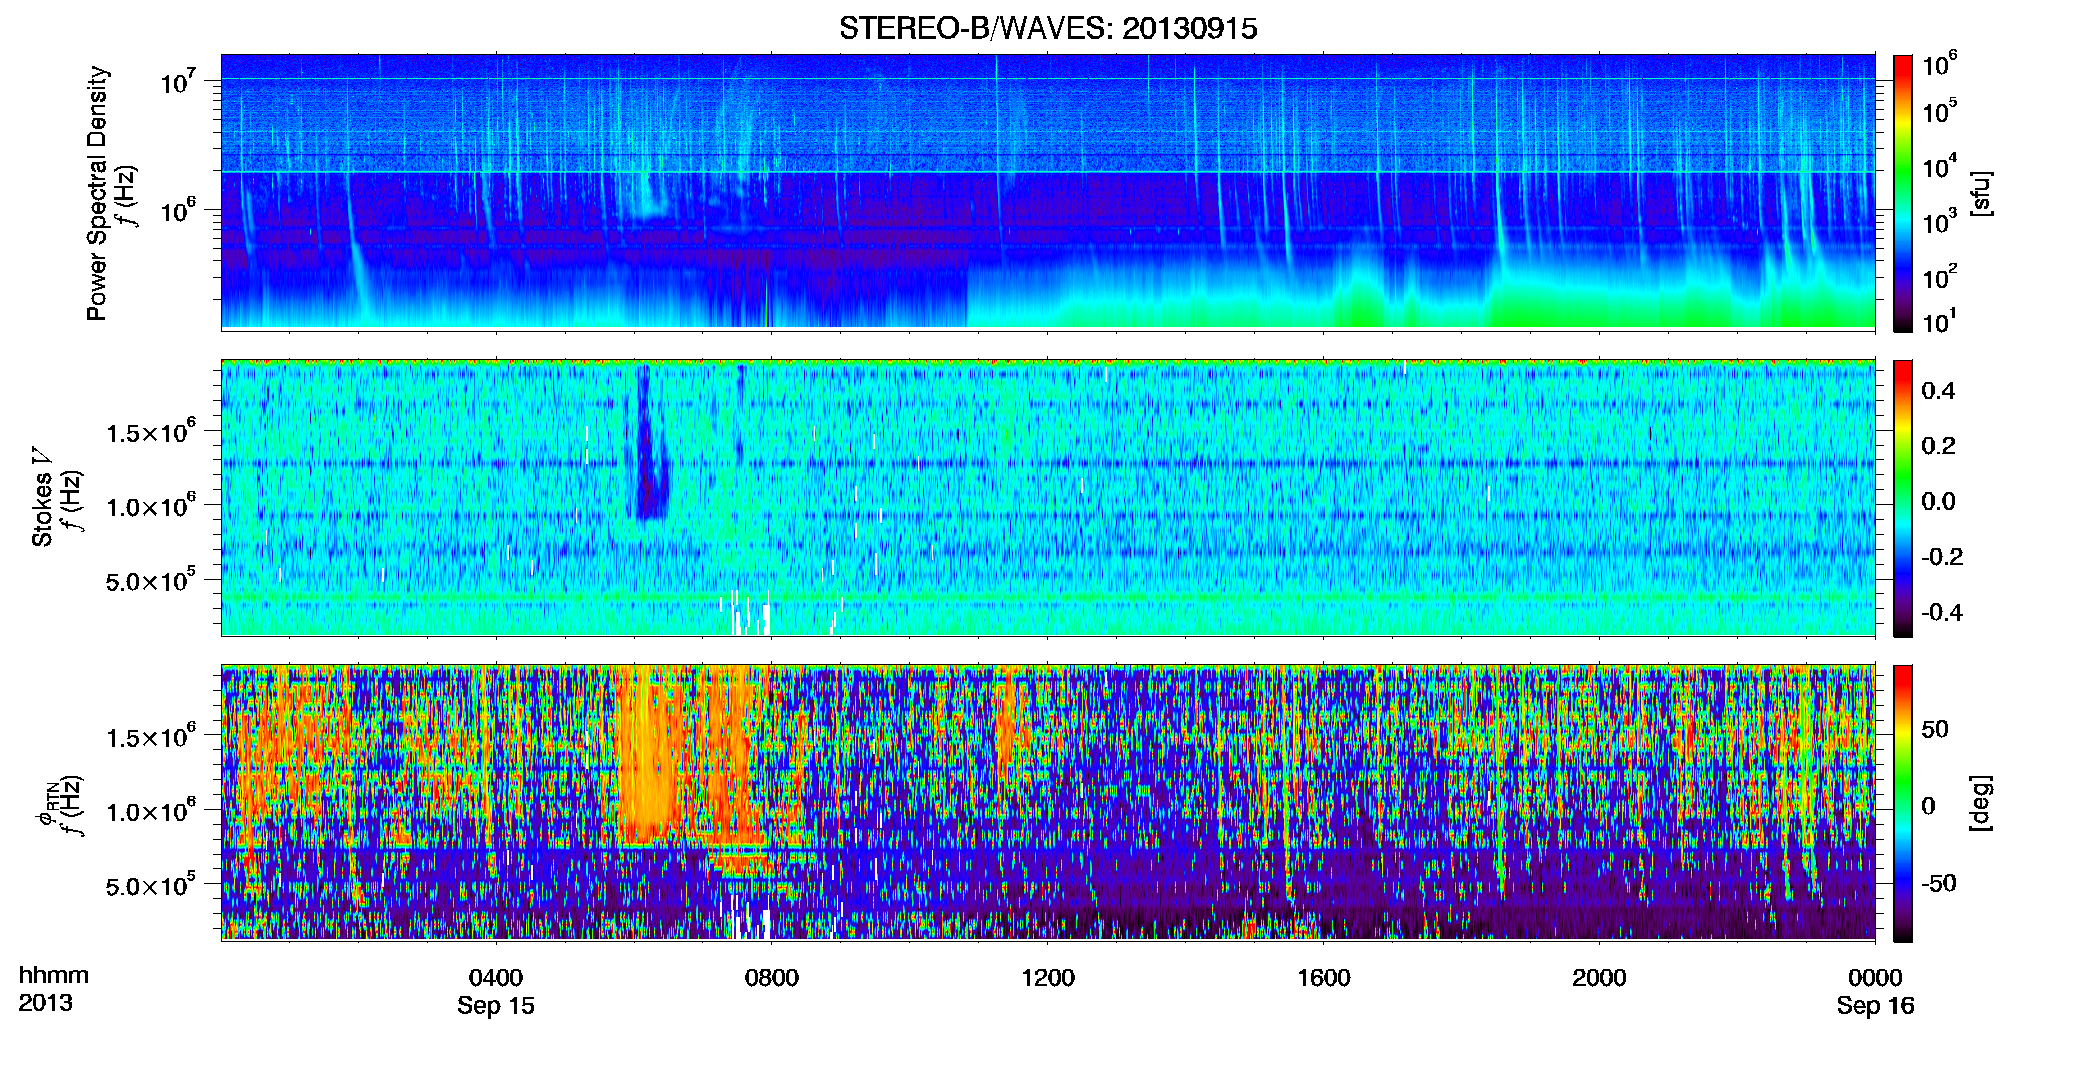The image size is (2096, 1080).
Task: Click the 2013 year label
Action: point(45,1003)
